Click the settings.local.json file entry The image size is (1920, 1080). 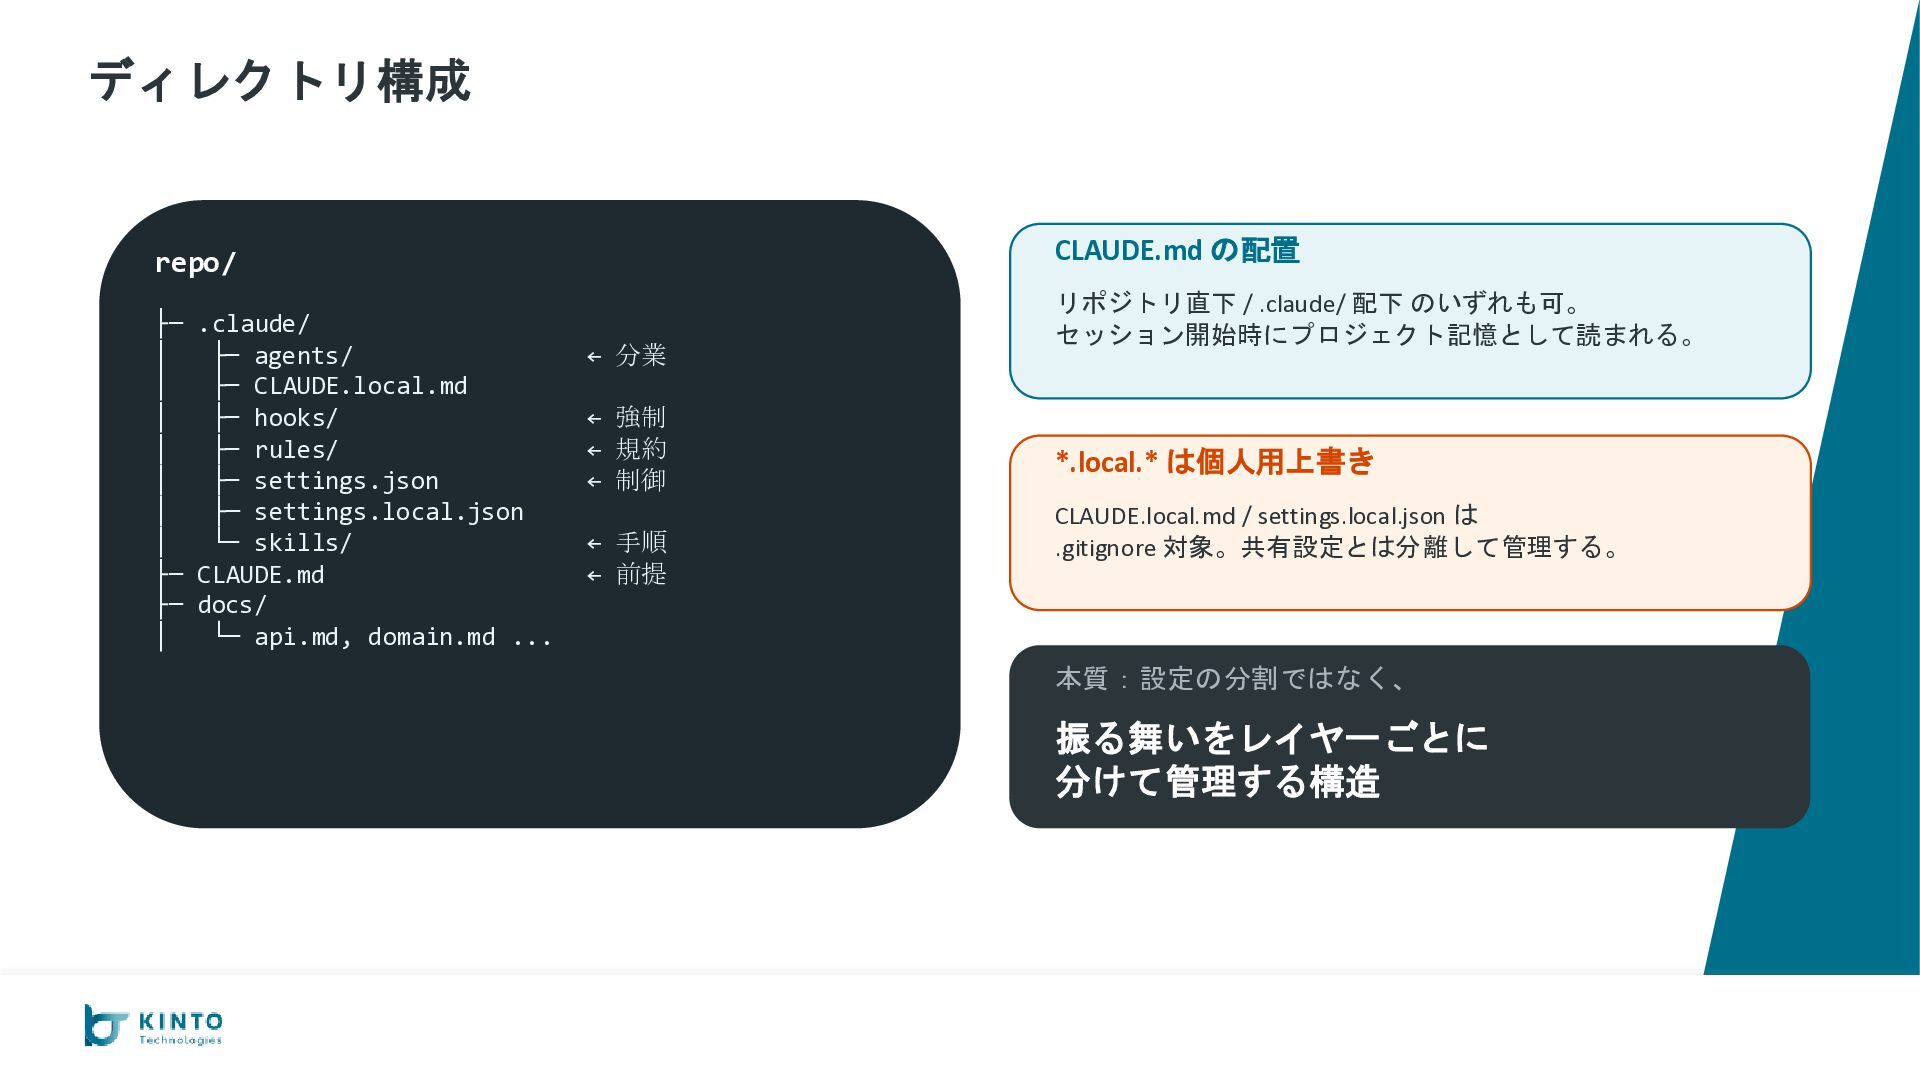point(388,512)
